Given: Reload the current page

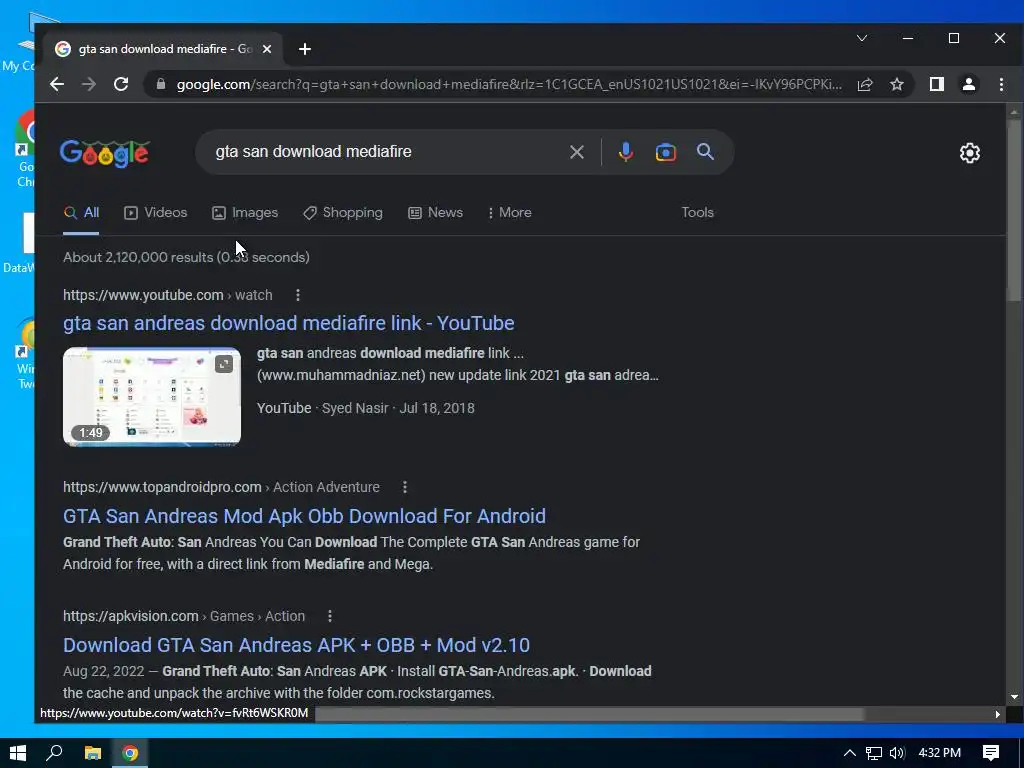Looking at the screenshot, I should pos(121,84).
